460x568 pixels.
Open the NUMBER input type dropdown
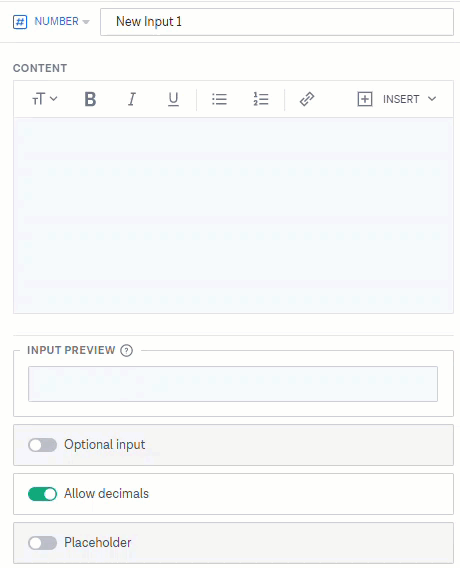click(62, 21)
